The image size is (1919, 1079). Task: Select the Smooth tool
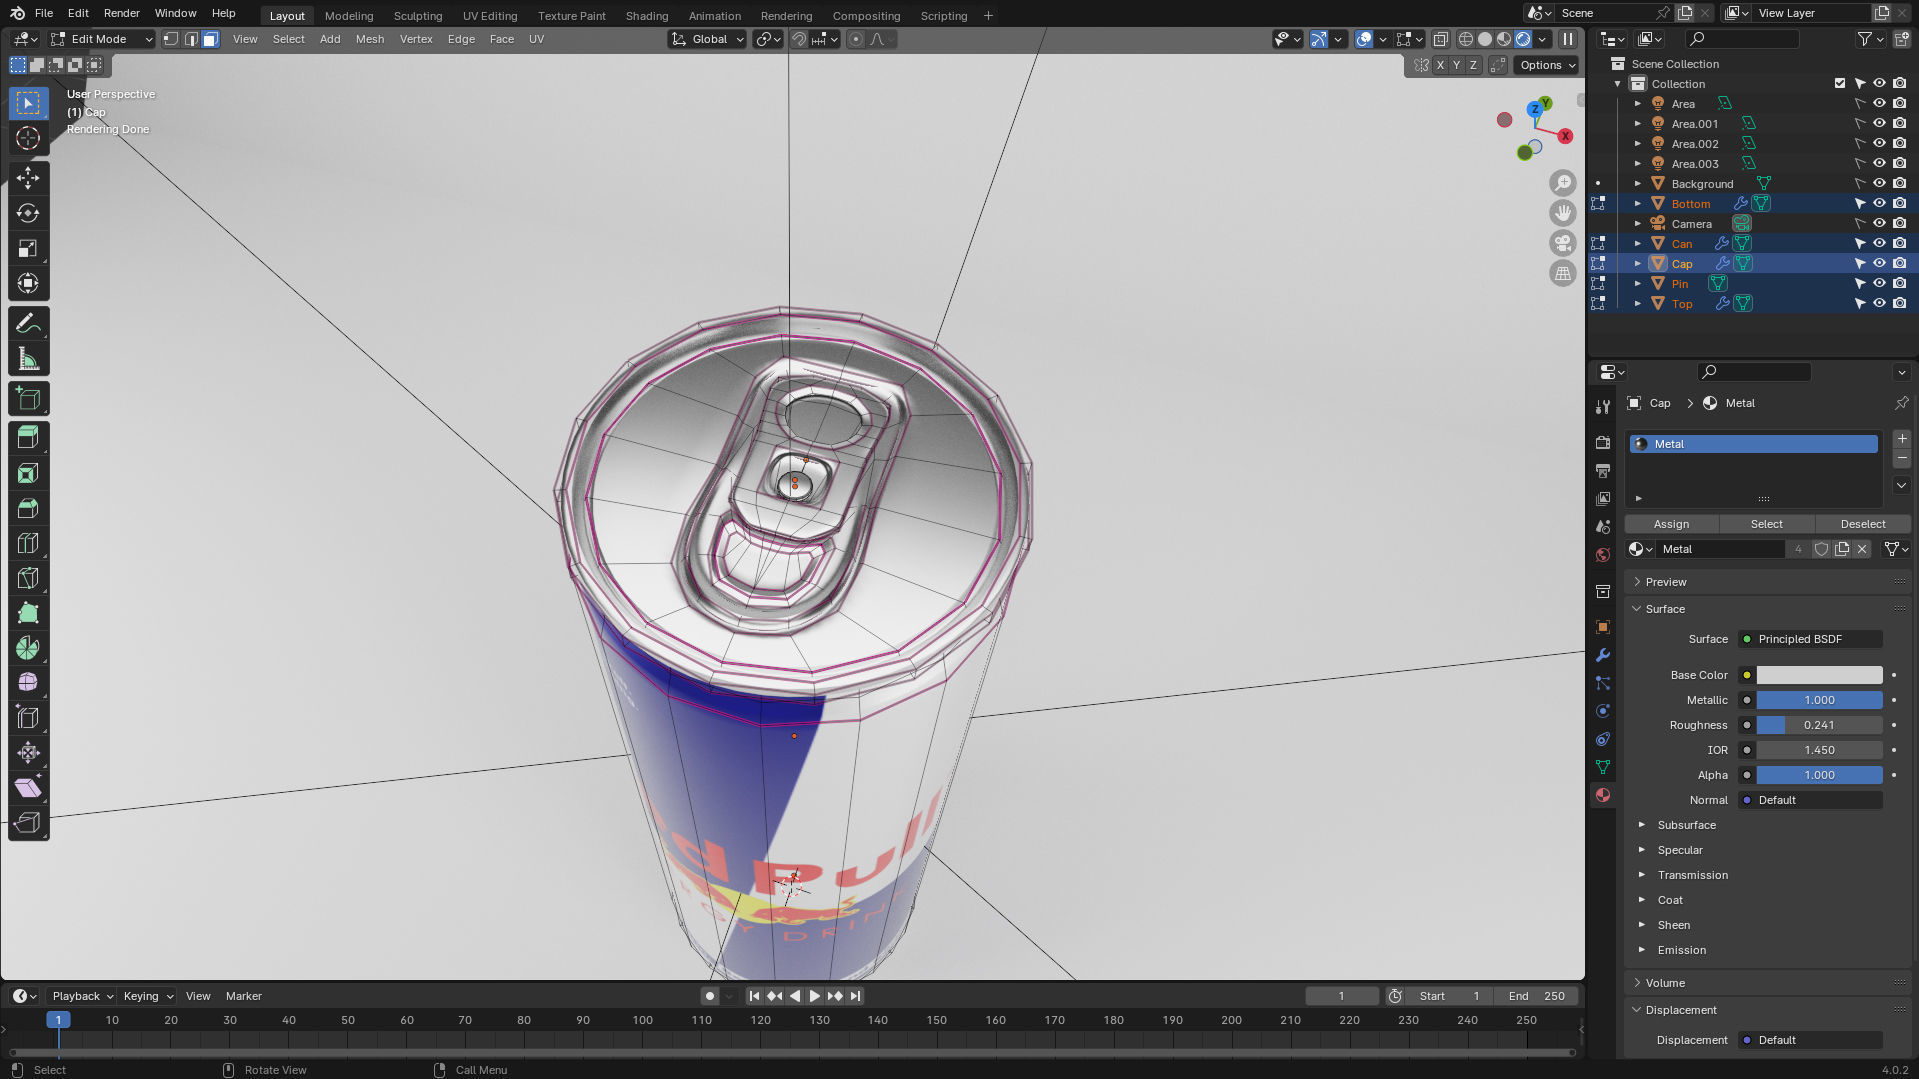click(28, 683)
